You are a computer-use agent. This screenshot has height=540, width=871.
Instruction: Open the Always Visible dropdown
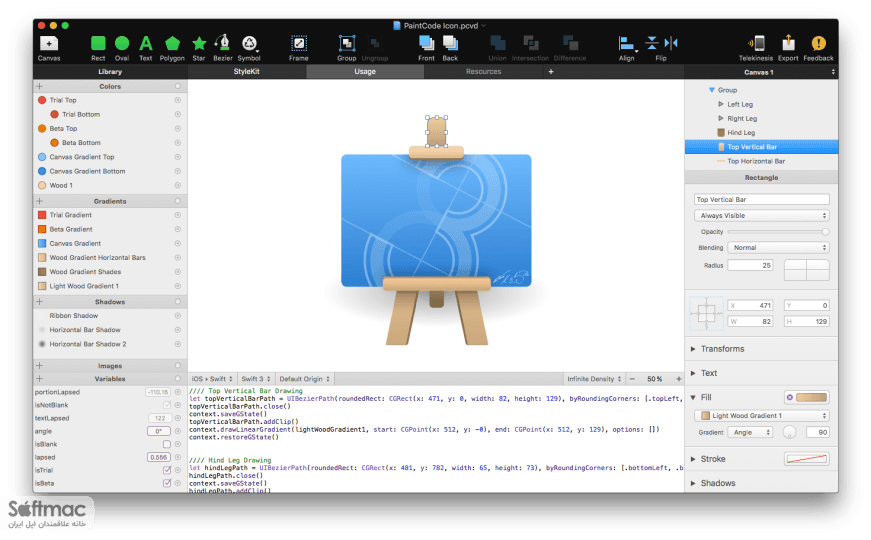[x=762, y=215]
